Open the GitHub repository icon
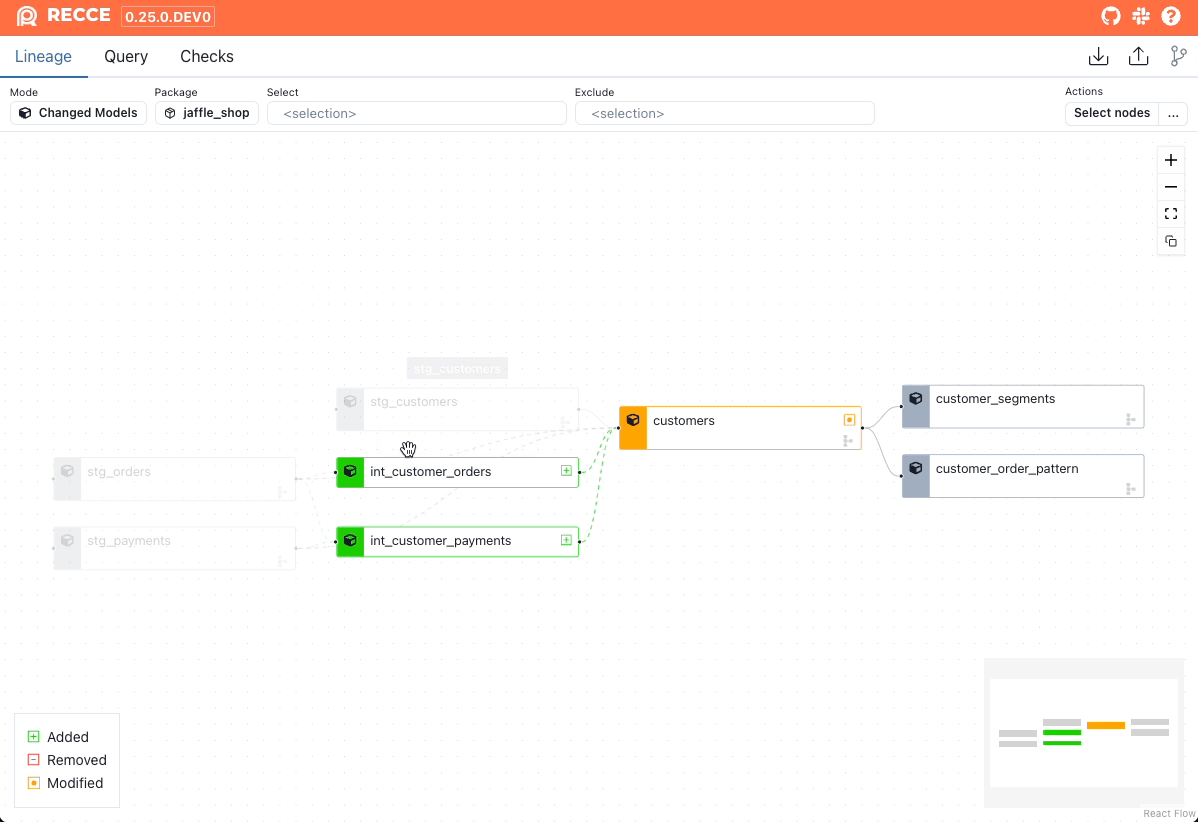 1111,16
